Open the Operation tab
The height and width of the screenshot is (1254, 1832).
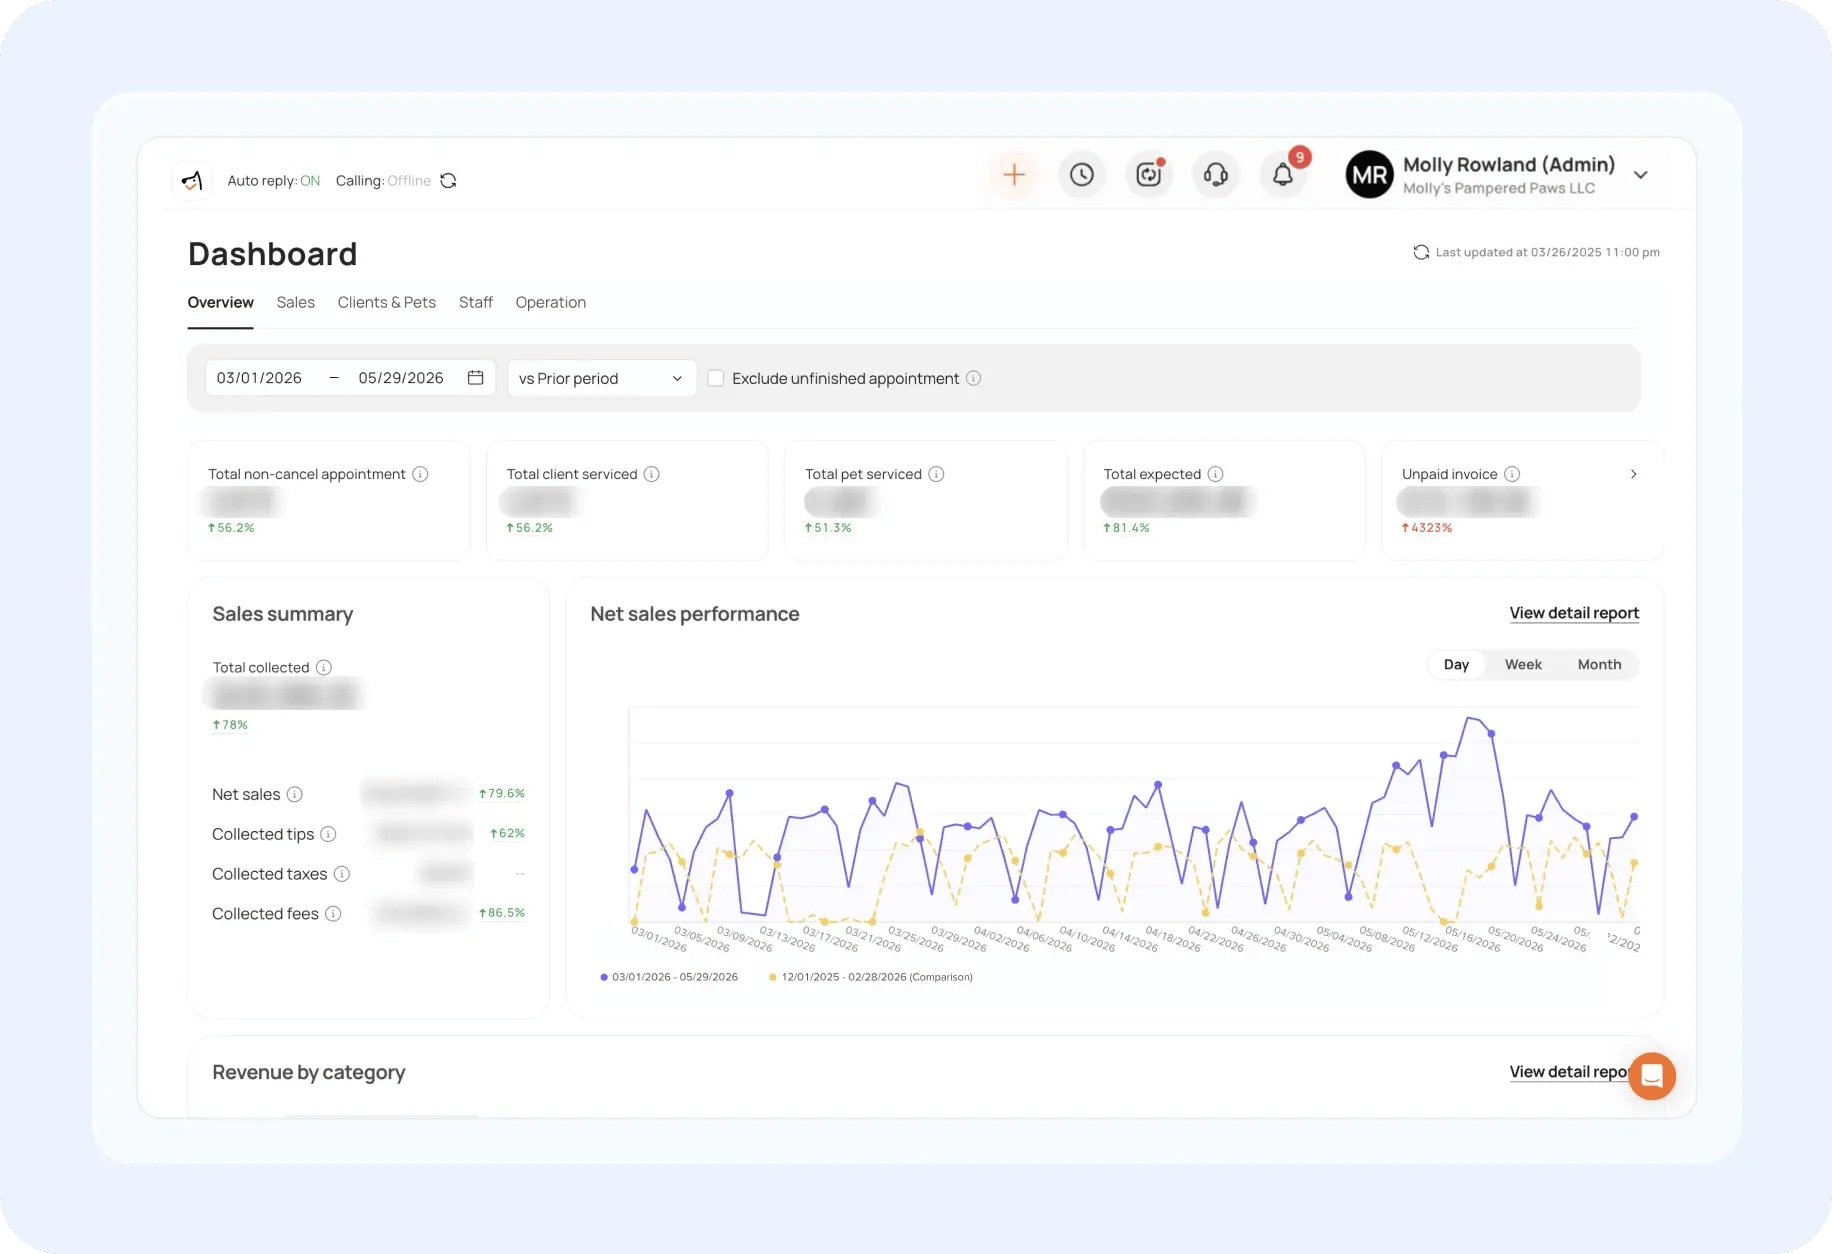click(x=551, y=303)
